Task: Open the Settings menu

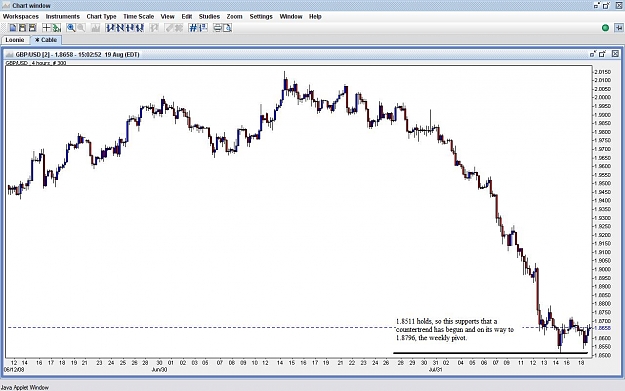Action: (261, 16)
